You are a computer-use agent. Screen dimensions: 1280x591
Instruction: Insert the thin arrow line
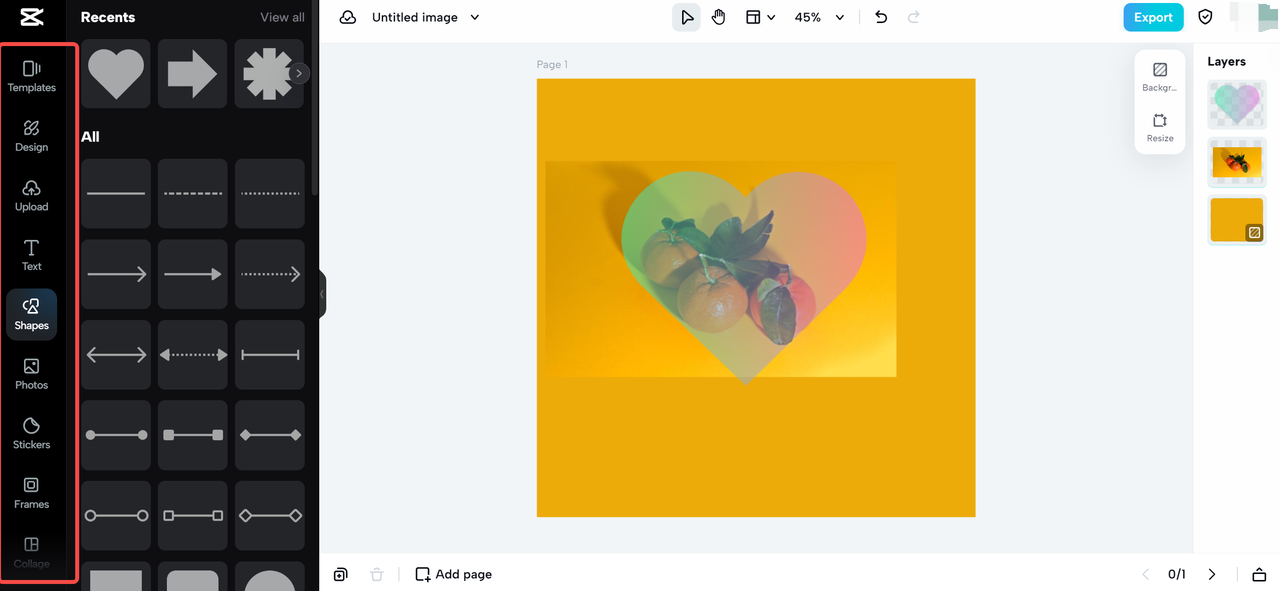tap(116, 274)
